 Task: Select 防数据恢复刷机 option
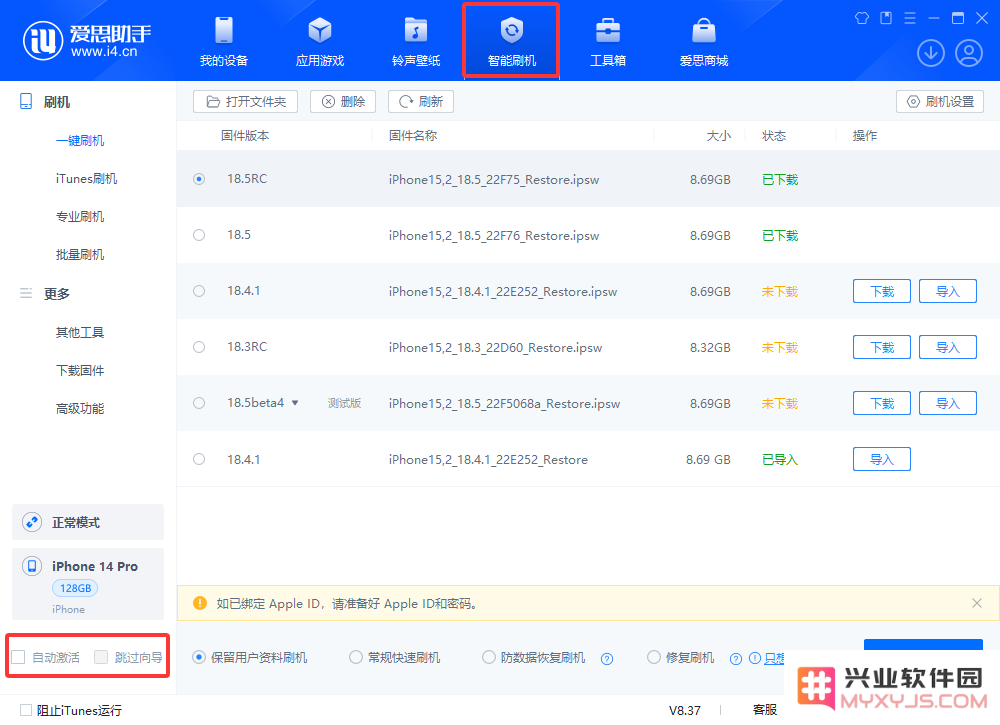489,657
